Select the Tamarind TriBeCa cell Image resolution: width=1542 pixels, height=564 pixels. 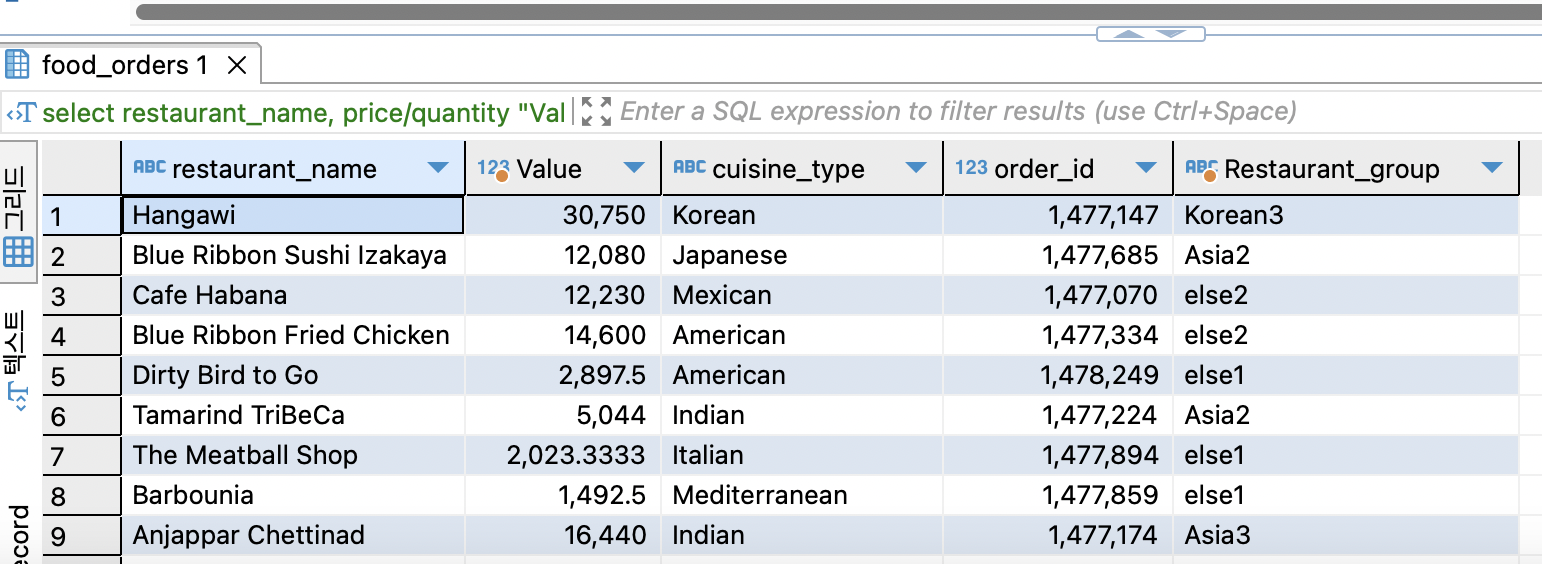[x=293, y=415]
